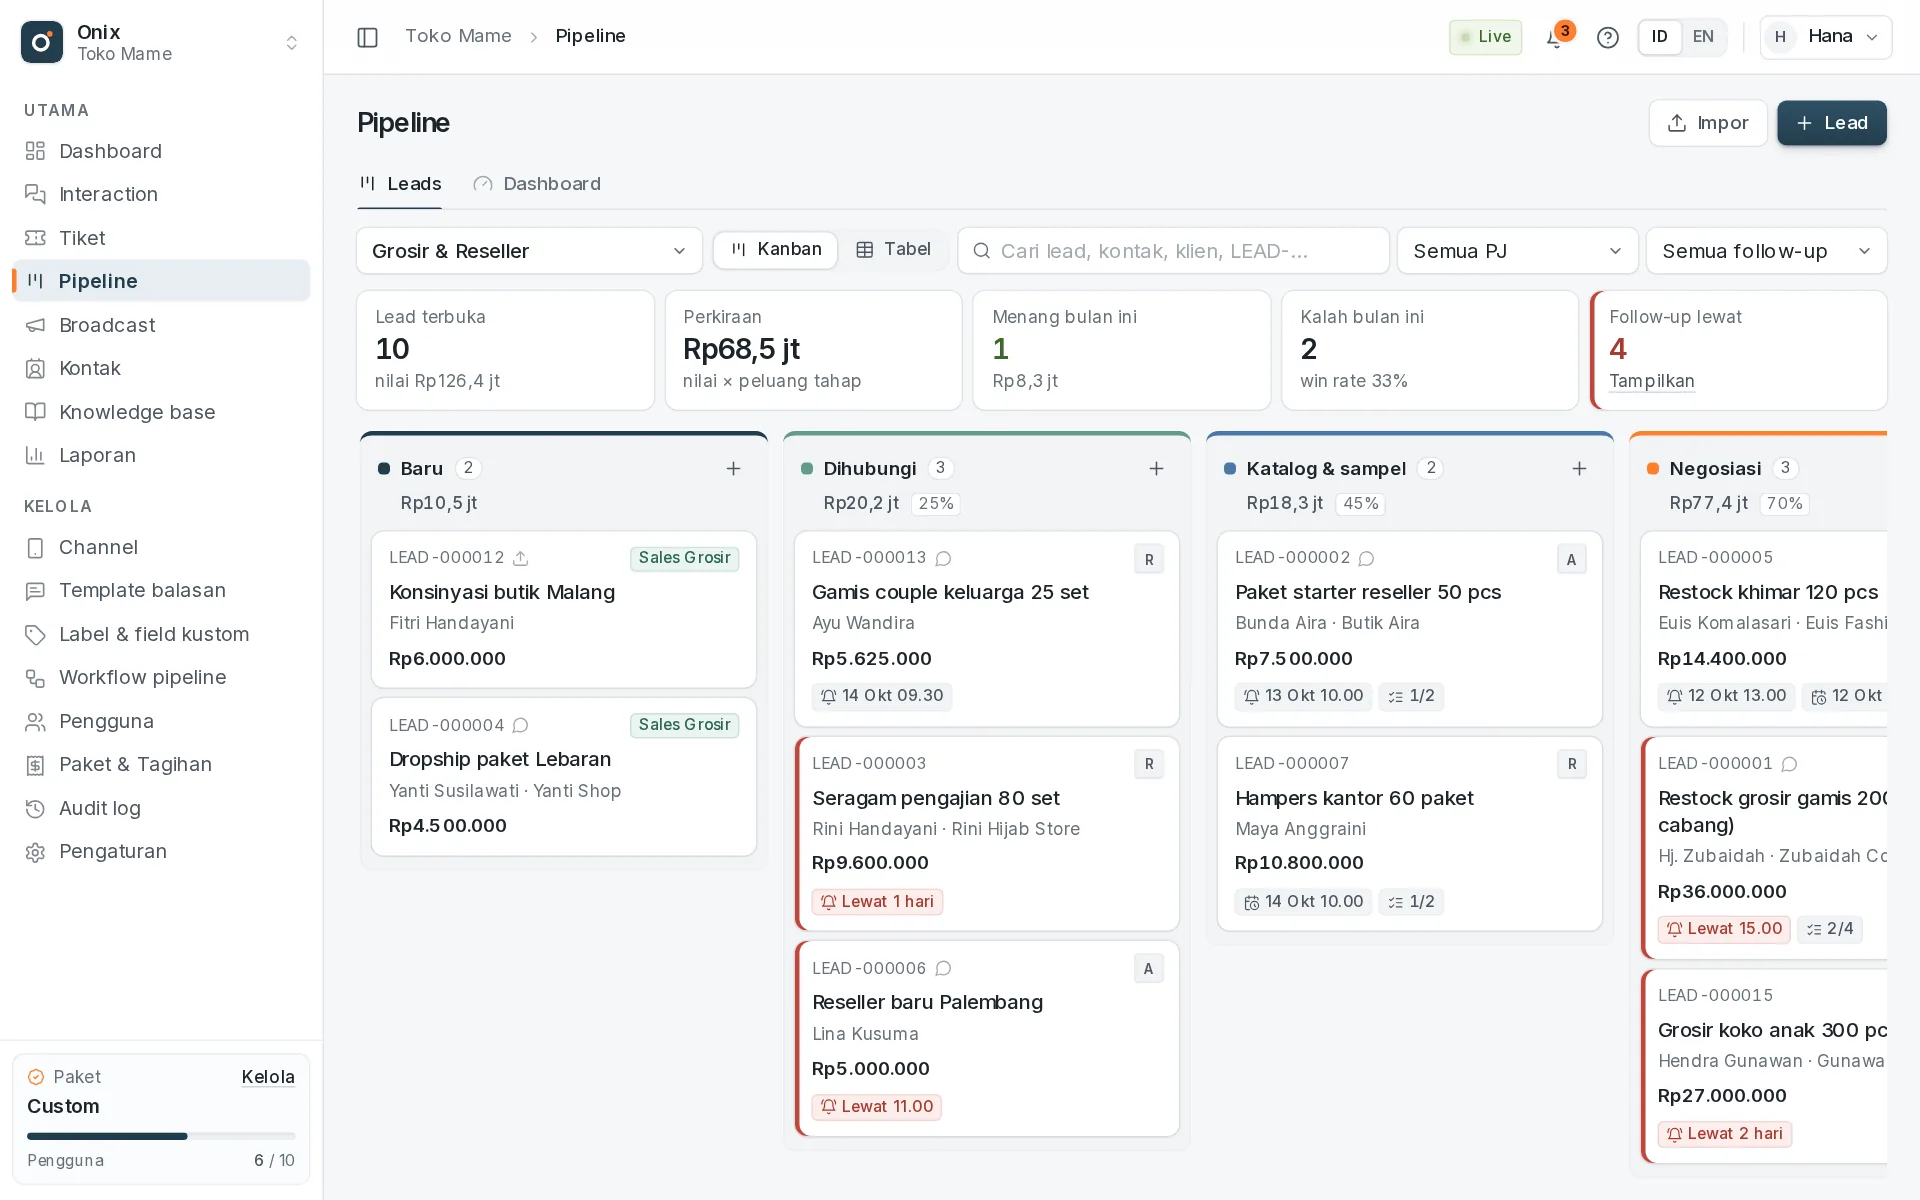Switch to Kanban view

[x=776, y=249]
